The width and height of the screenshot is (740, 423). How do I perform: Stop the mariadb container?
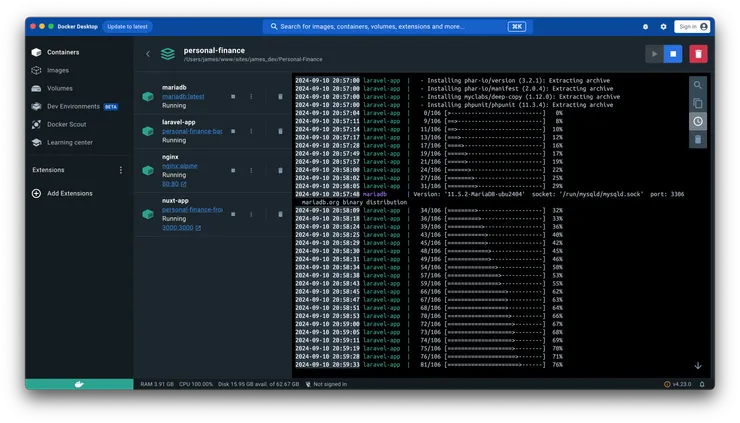[x=233, y=96]
